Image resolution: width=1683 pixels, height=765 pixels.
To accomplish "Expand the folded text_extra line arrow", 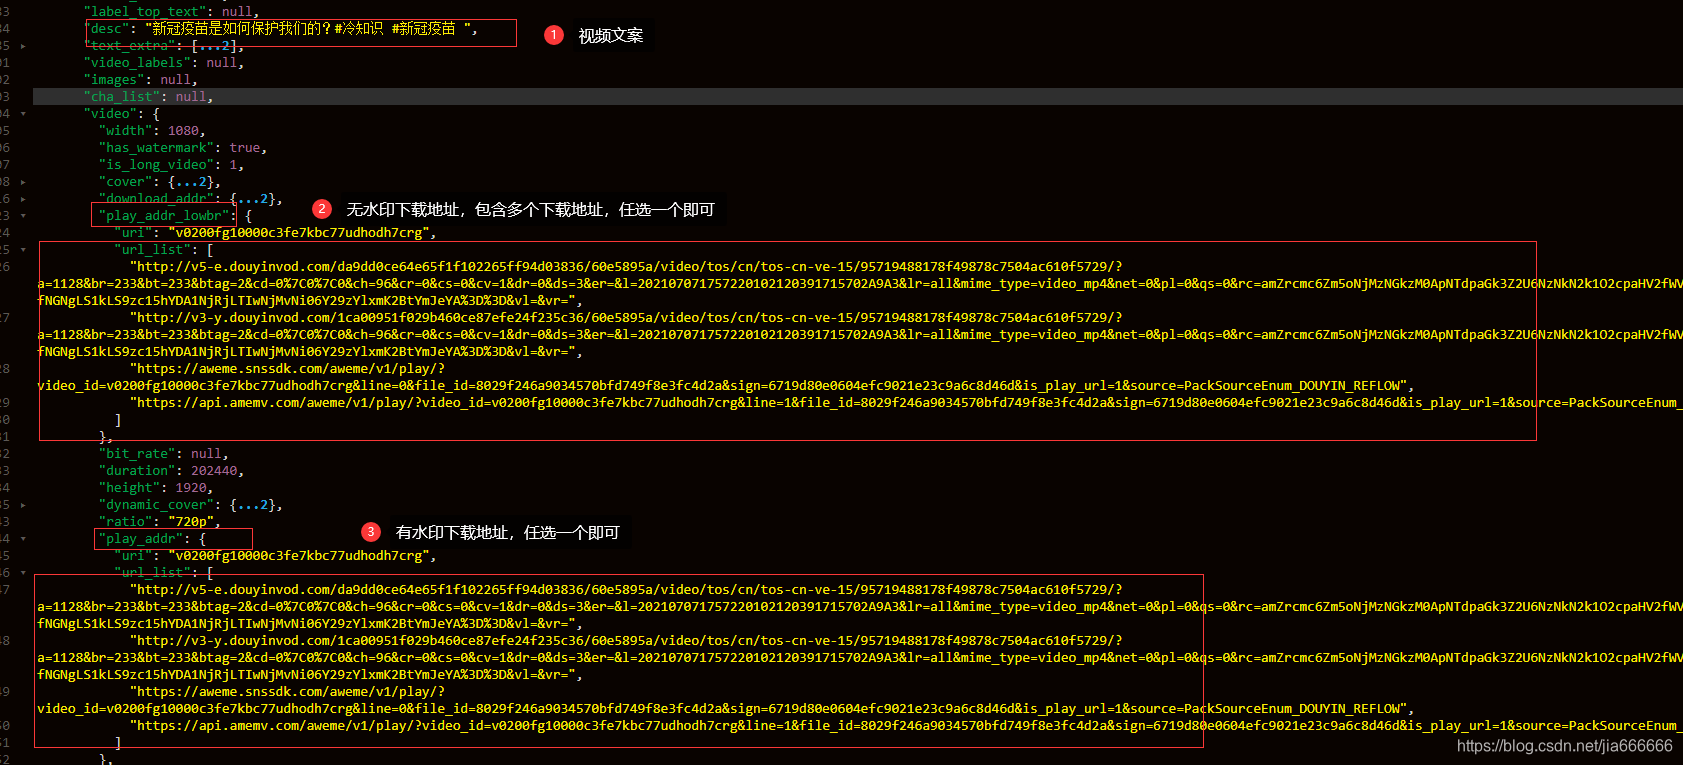I will tap(23, 46).
